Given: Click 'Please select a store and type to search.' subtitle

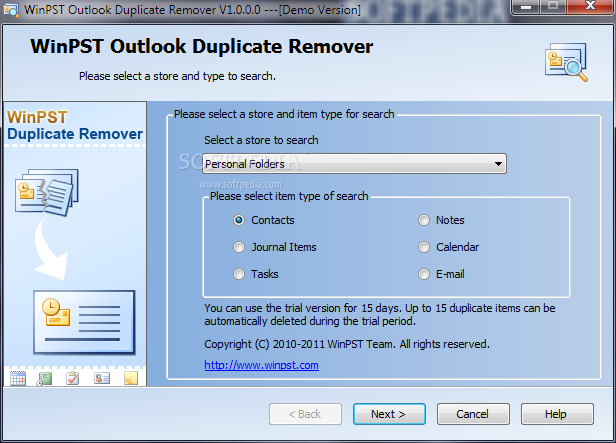Looking at the screenshot, I should (x=177, y=76).
